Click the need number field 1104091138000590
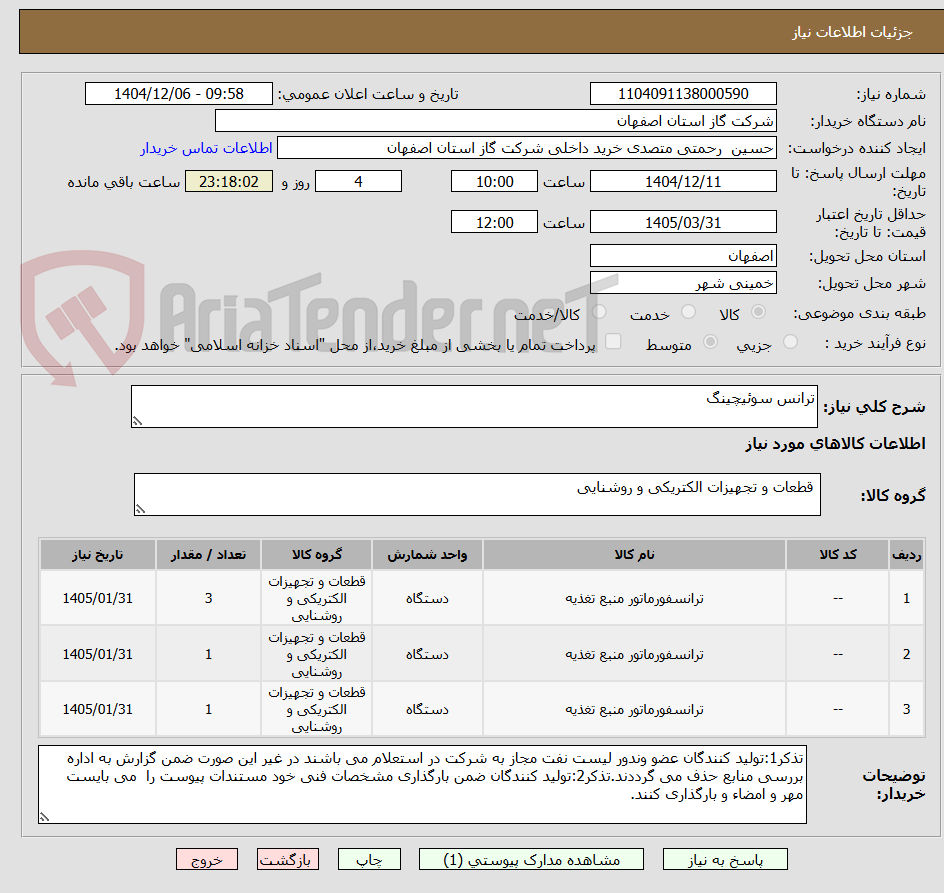This screenshot has width=944, height=893. (683, 94)
